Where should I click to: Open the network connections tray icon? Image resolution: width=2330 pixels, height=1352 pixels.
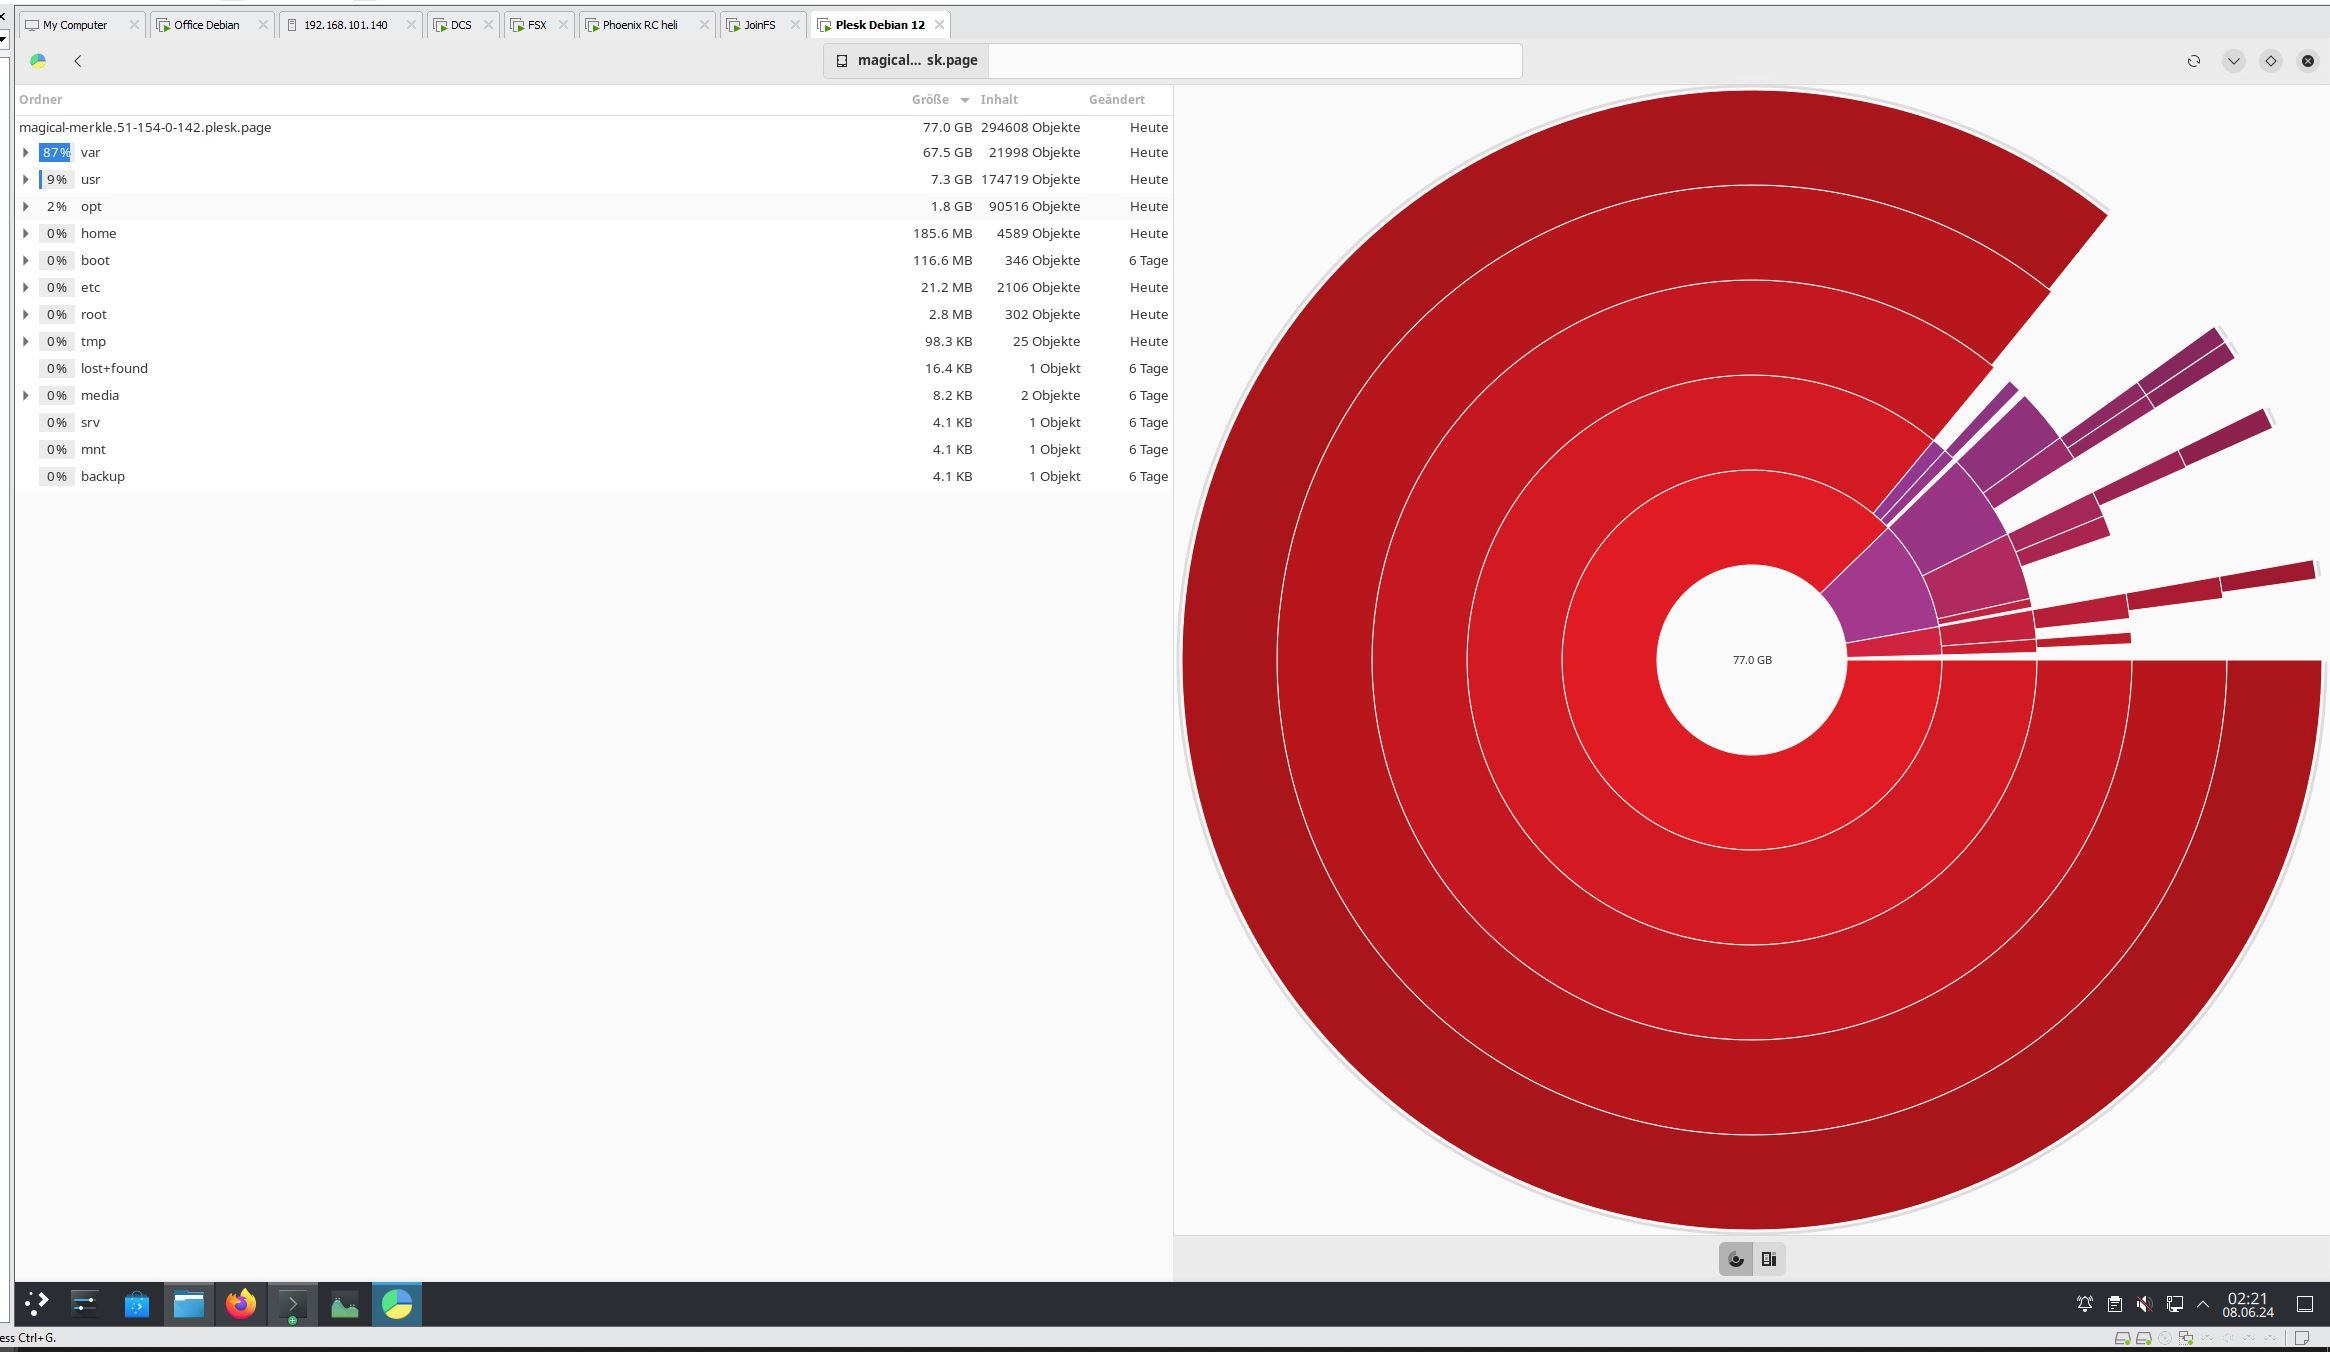coord(2175,1304)
